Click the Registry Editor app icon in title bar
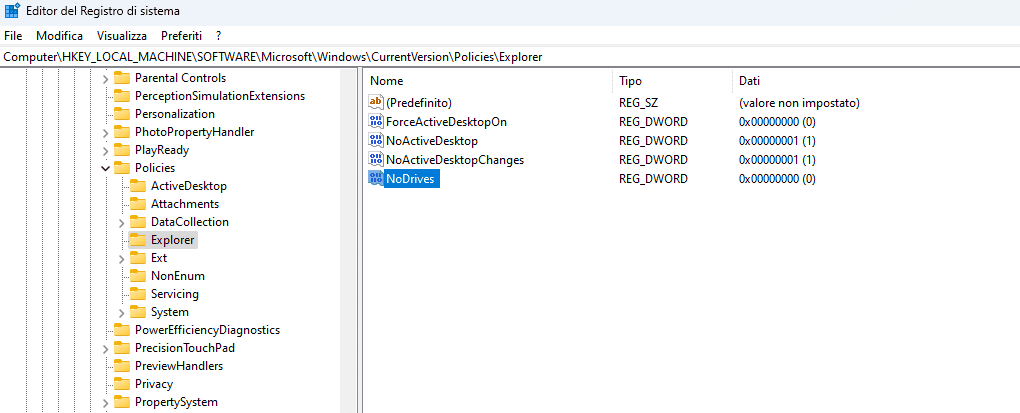 coord(11,11)
